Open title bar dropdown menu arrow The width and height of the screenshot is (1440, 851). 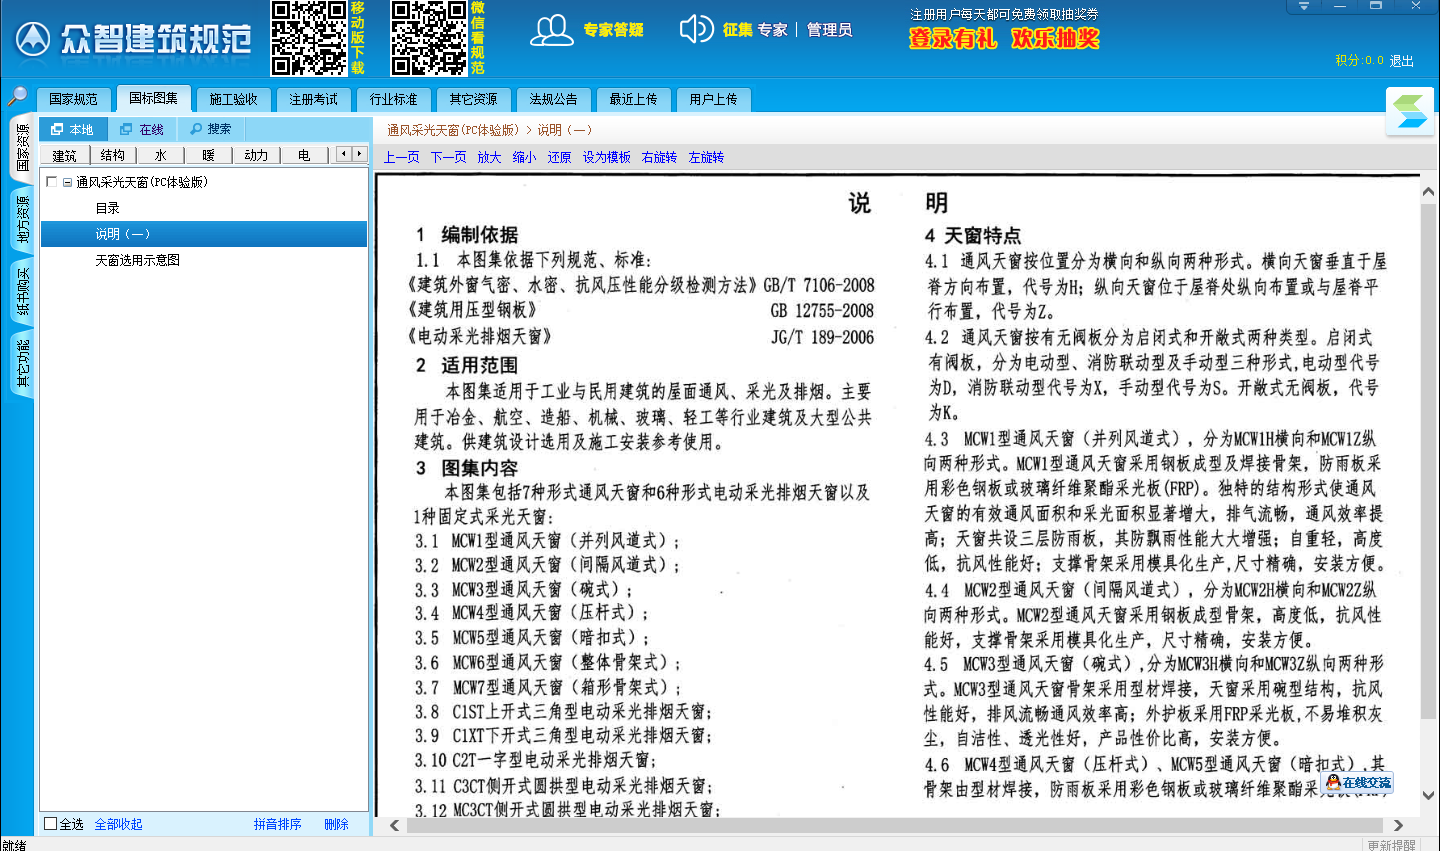pos(1303,6)
